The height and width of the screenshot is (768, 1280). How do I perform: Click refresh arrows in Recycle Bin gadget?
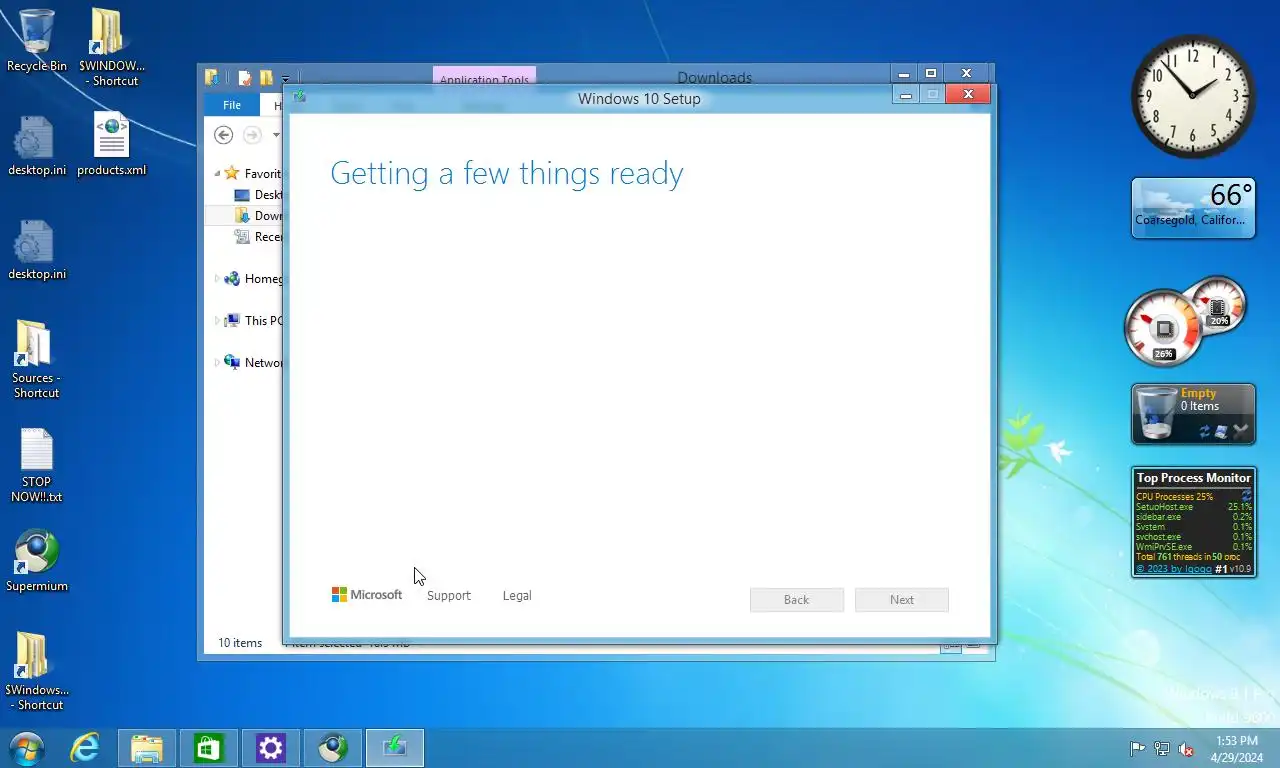coord(1205,432)
